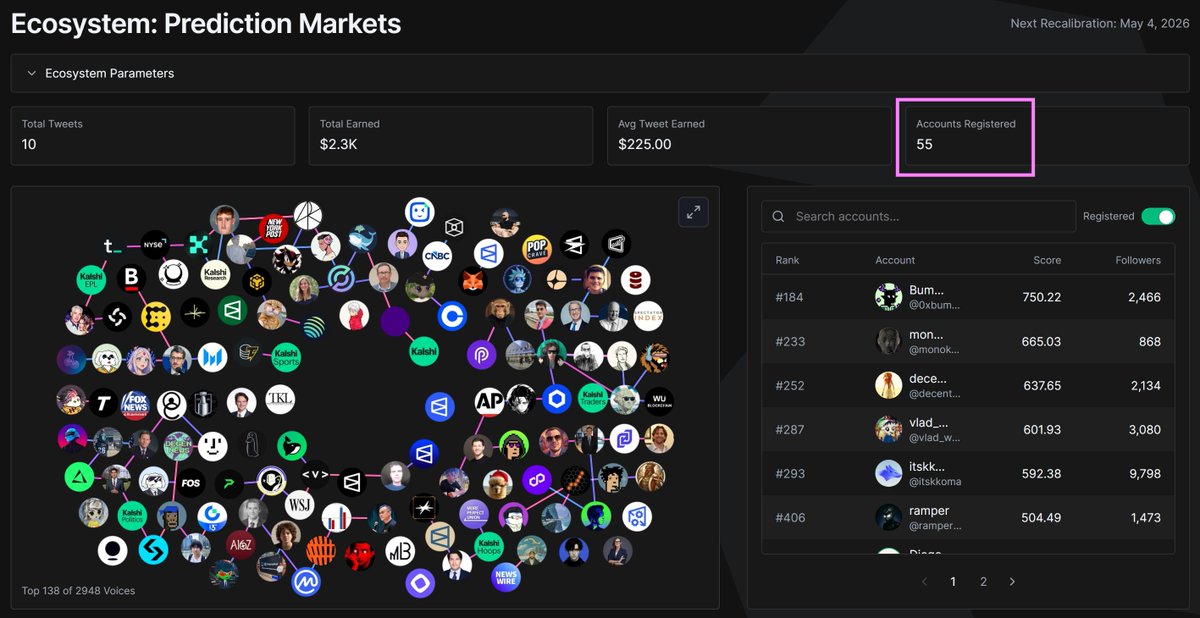Open the Kalshi Traders bubble
The image size is (1200, 618).
click(x=592, y=398)
